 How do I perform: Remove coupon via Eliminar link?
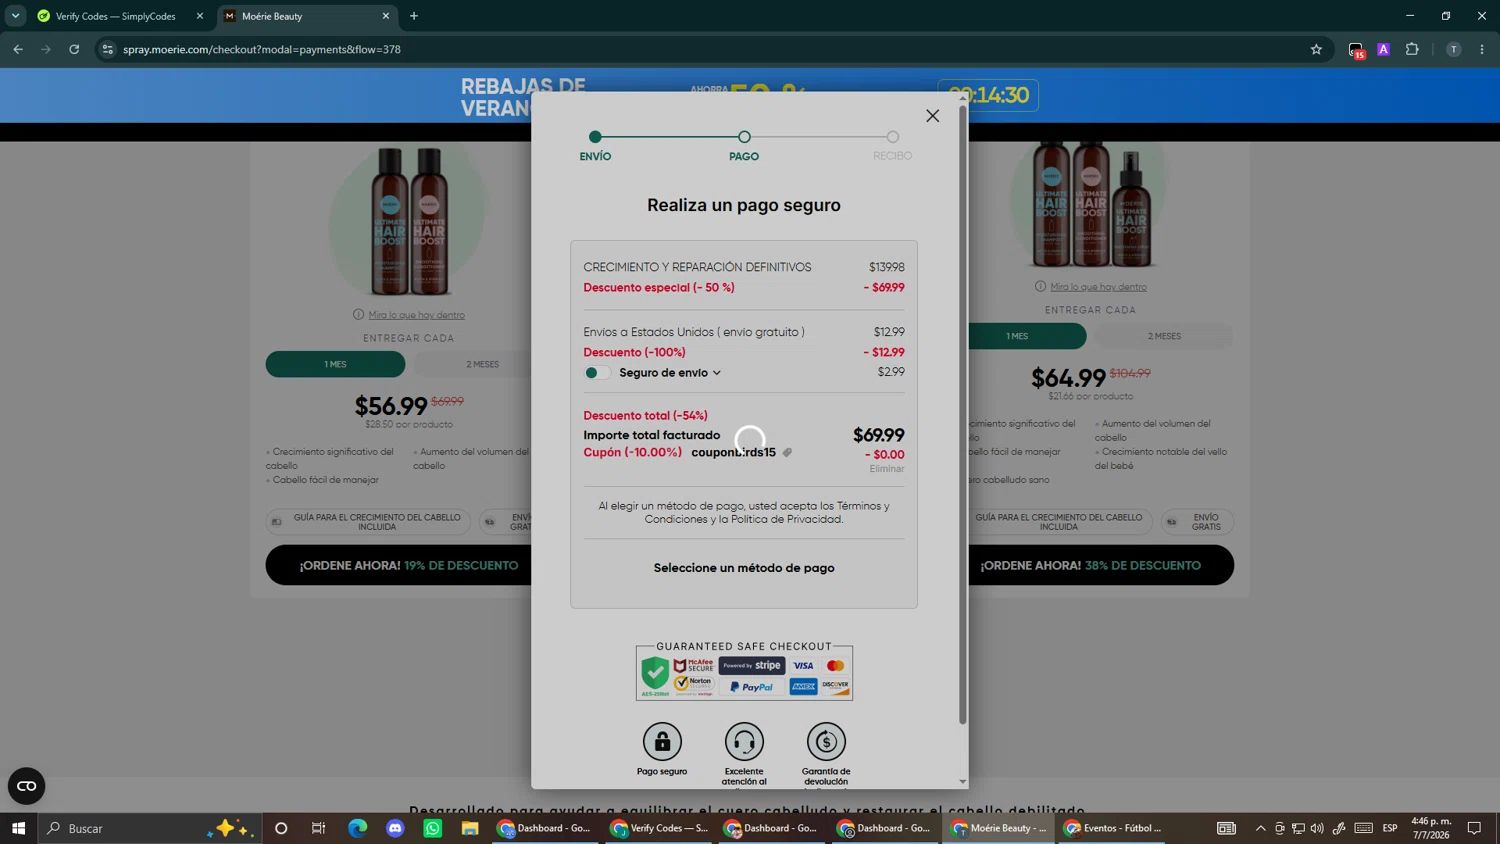coord(886,469)
